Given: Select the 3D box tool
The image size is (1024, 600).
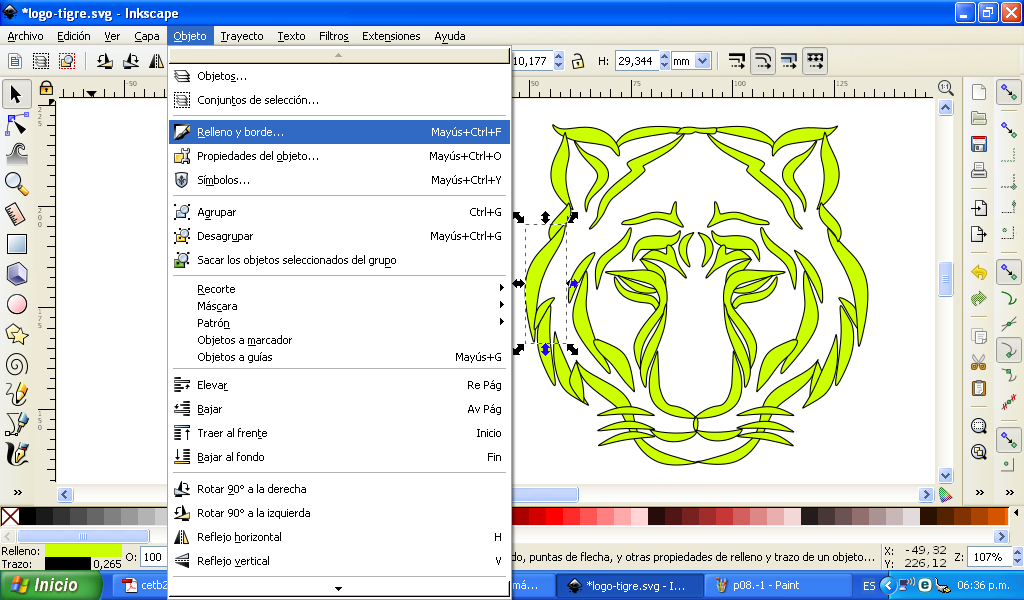Looking at the screenshot, I should pos(16,274).
